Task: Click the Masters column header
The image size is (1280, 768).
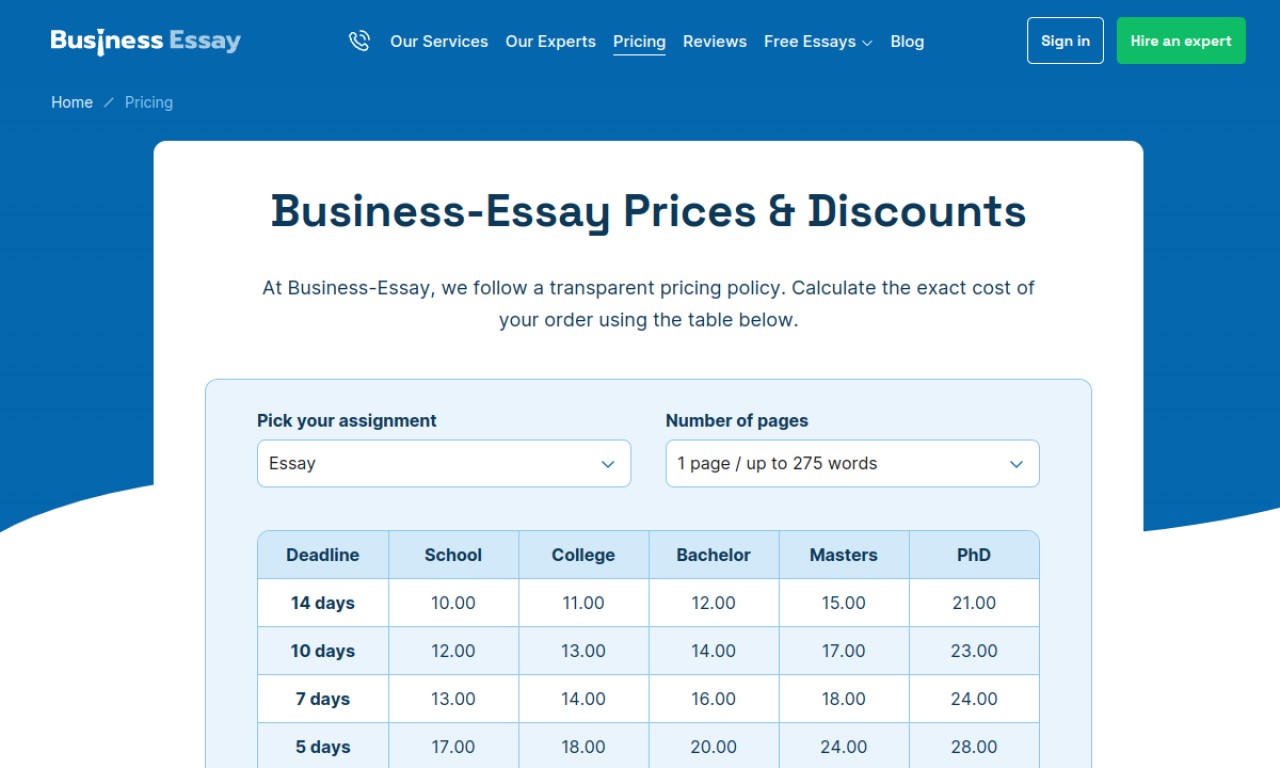Action: 844,555
